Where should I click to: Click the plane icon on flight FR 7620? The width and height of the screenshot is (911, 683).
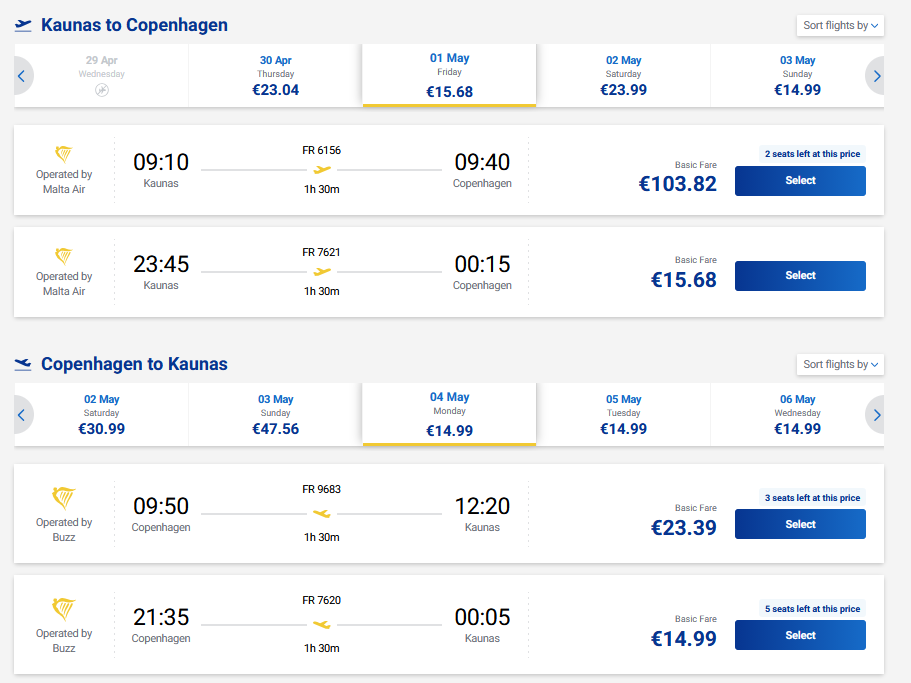322,625
